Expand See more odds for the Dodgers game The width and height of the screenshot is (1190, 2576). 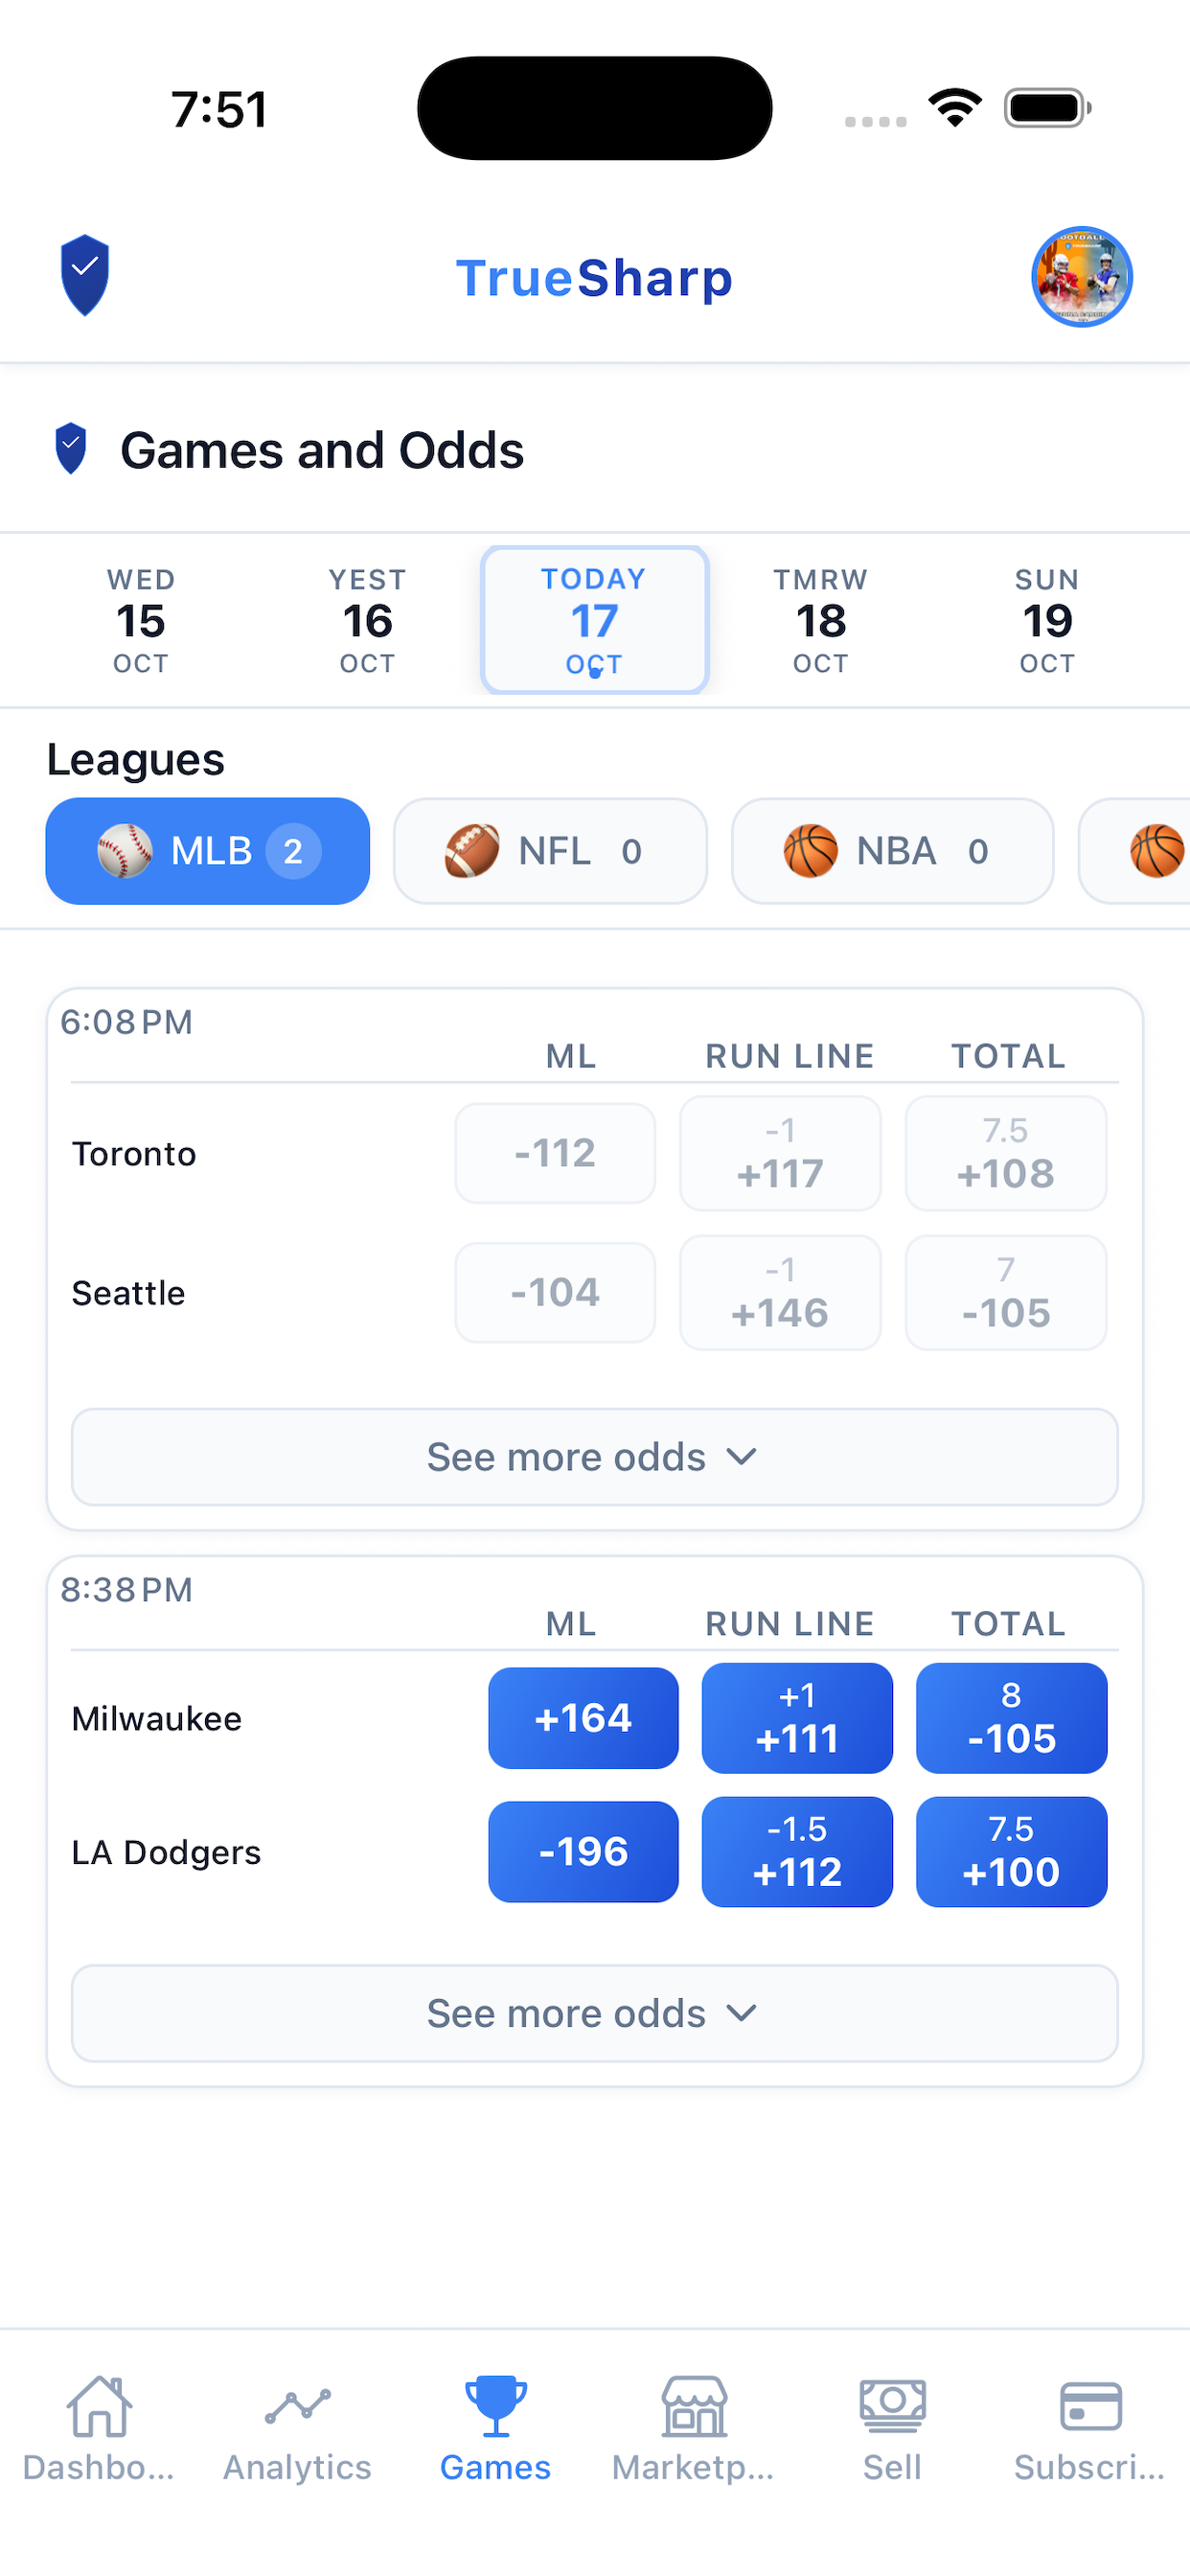(x=594, y=2013)
